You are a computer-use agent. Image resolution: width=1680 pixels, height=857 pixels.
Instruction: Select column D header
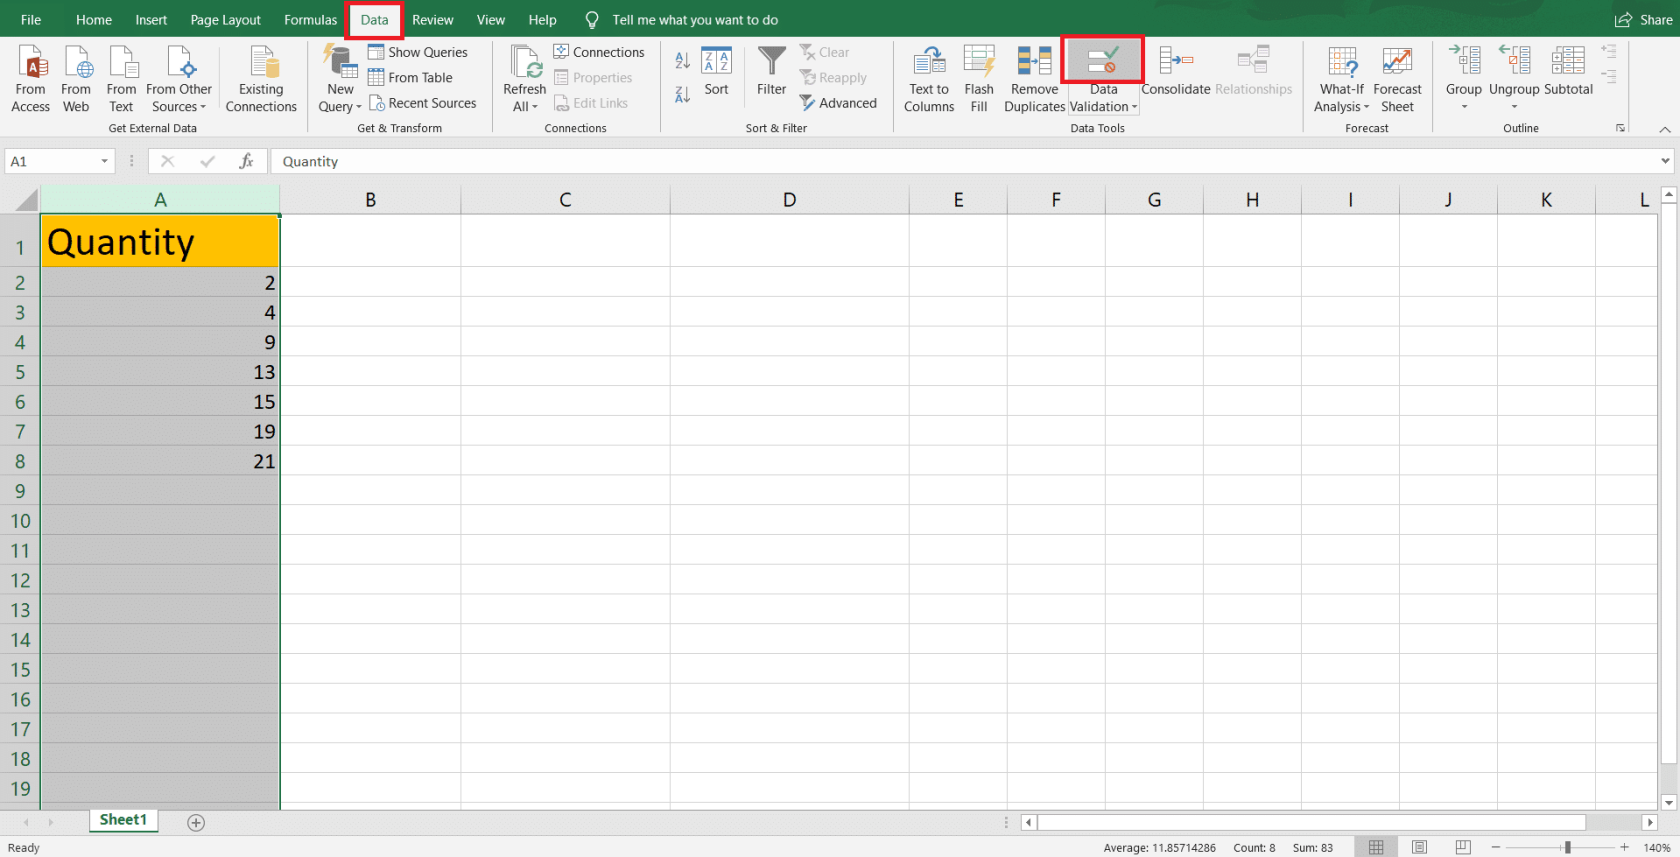tap(789, 200)
